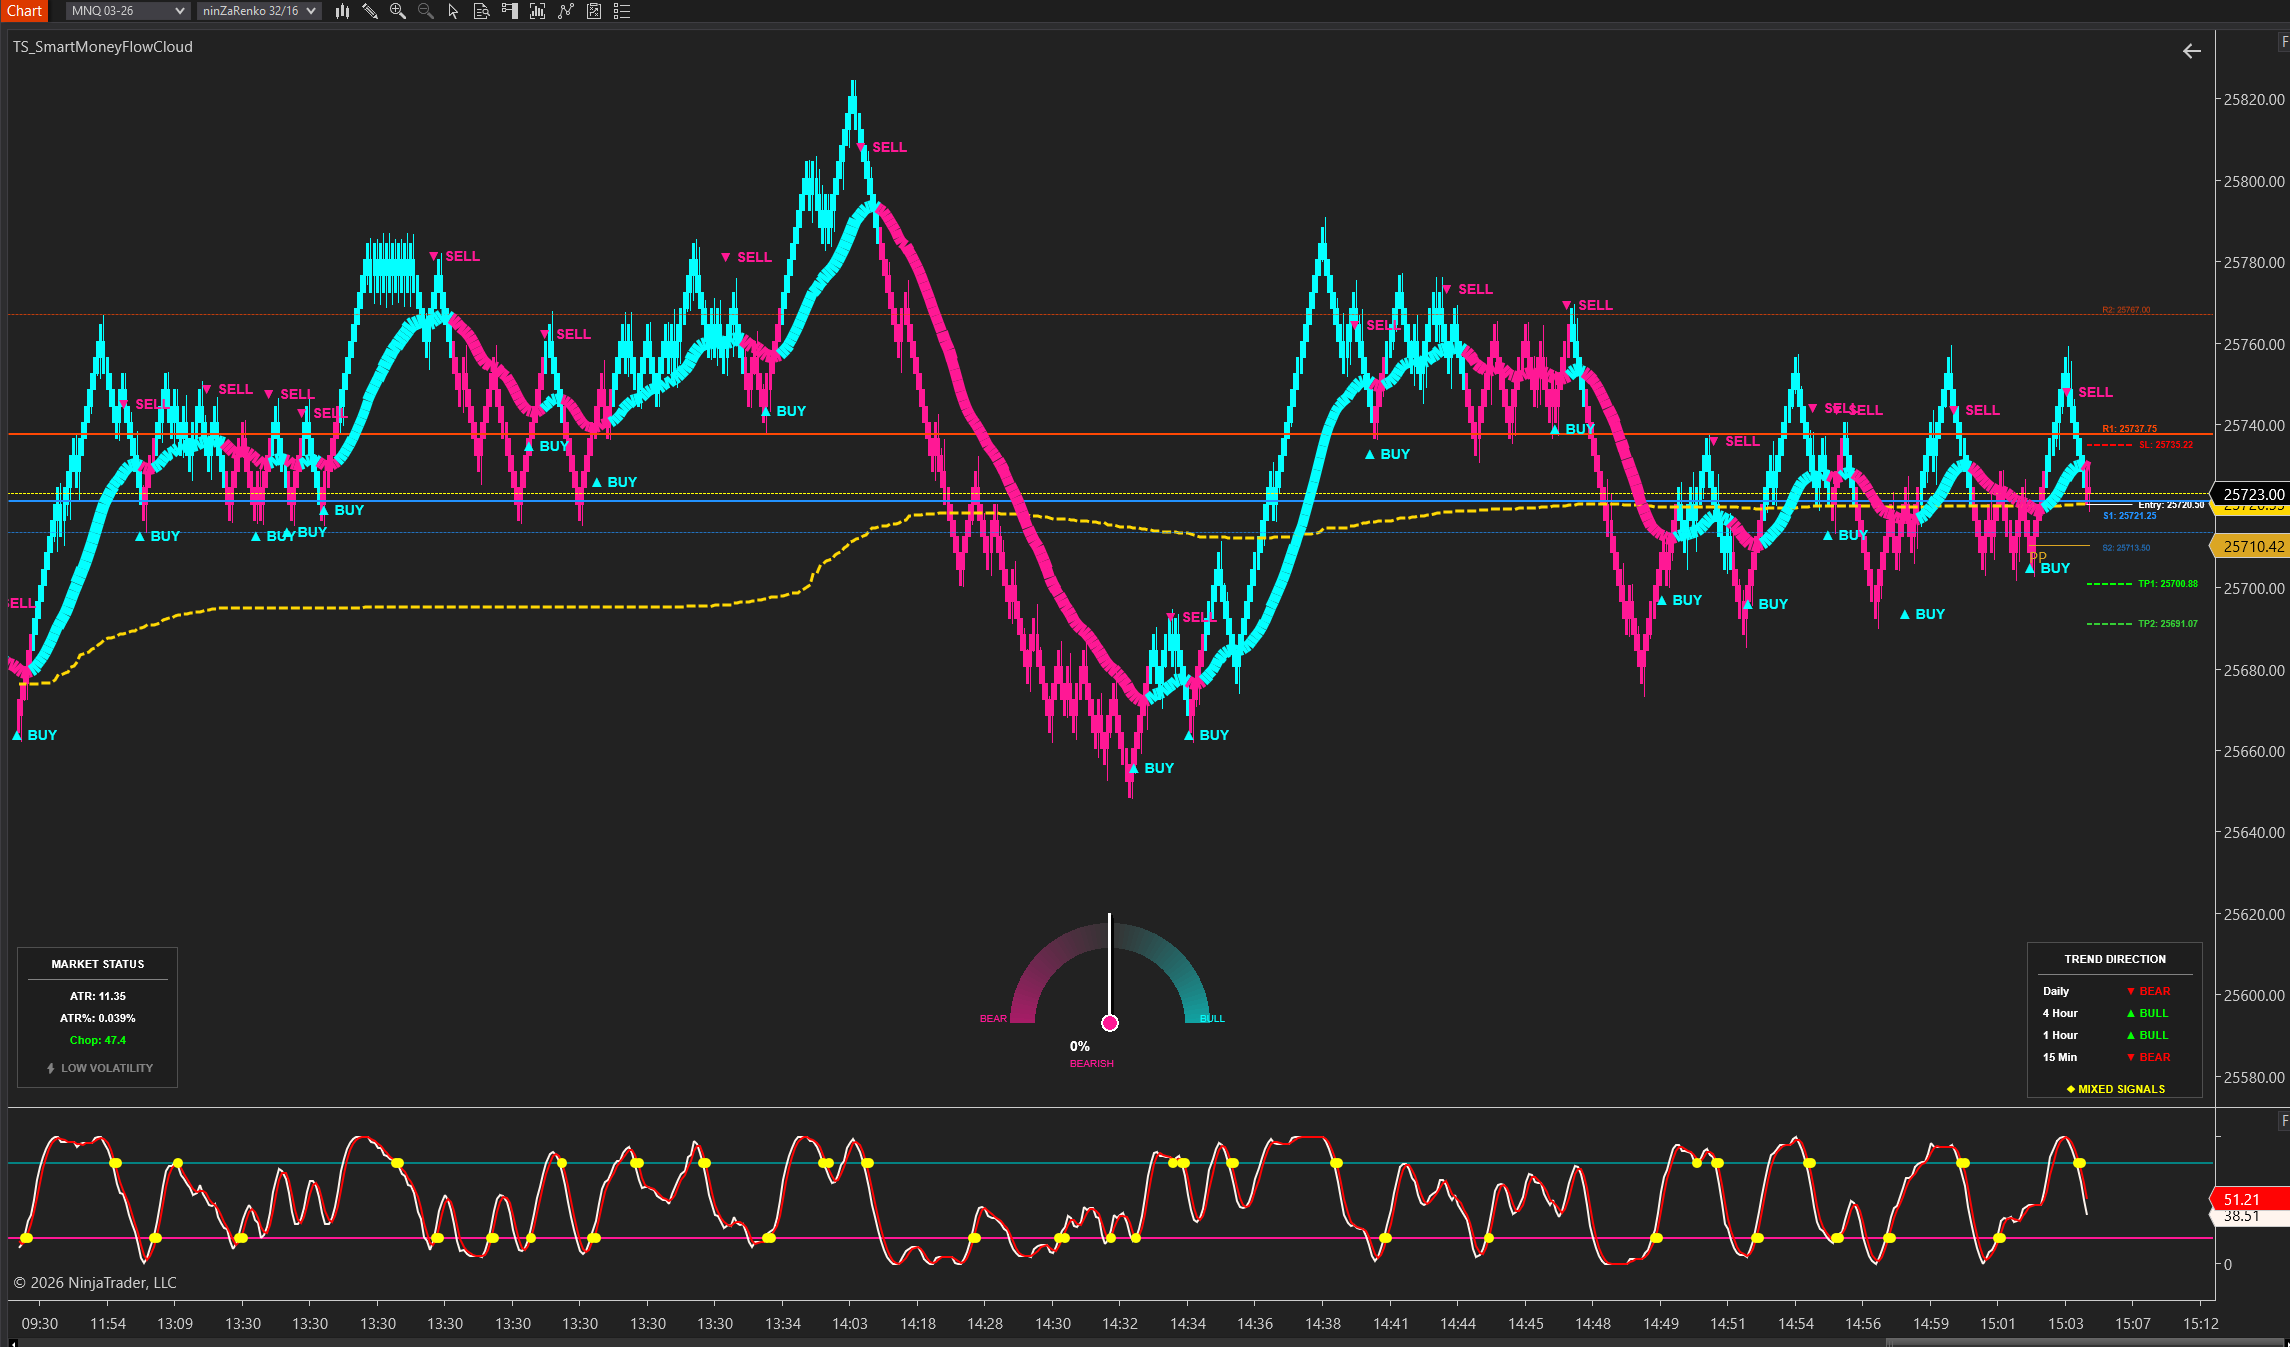
Task: Click the zoom in magnifier icon
Action: click(x=398, y=11)
